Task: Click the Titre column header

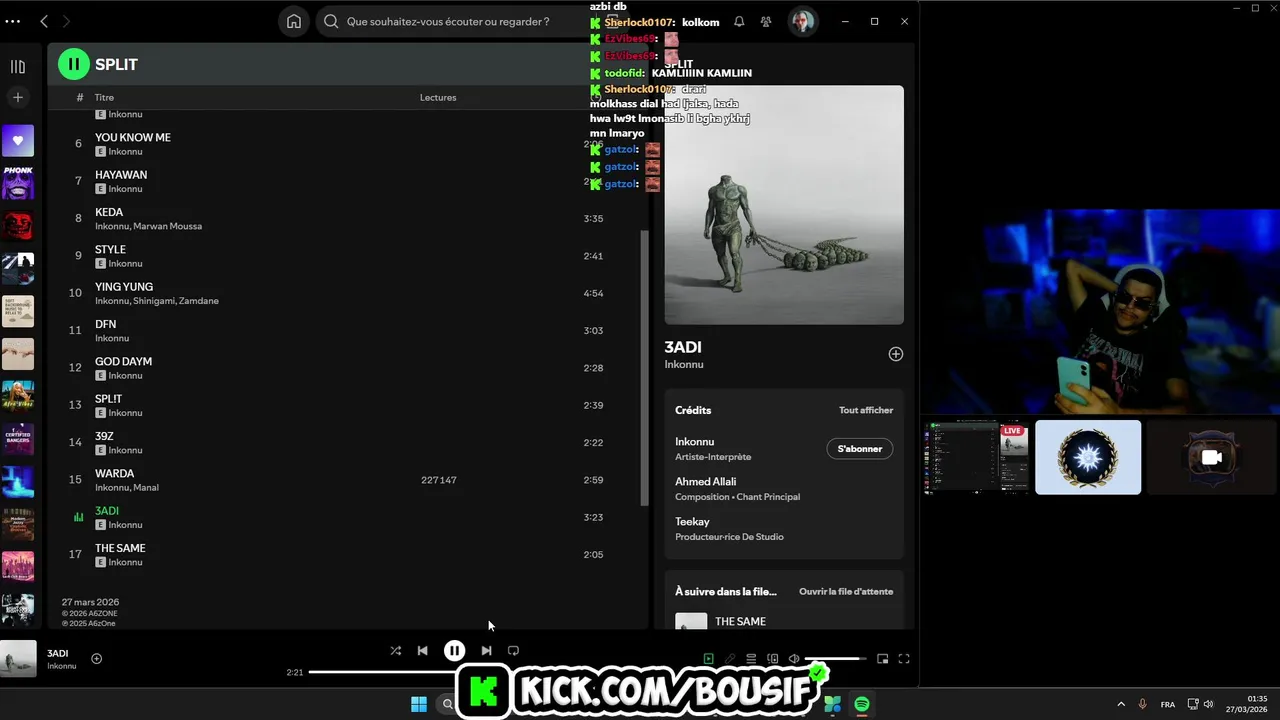Action: point(104,98)
